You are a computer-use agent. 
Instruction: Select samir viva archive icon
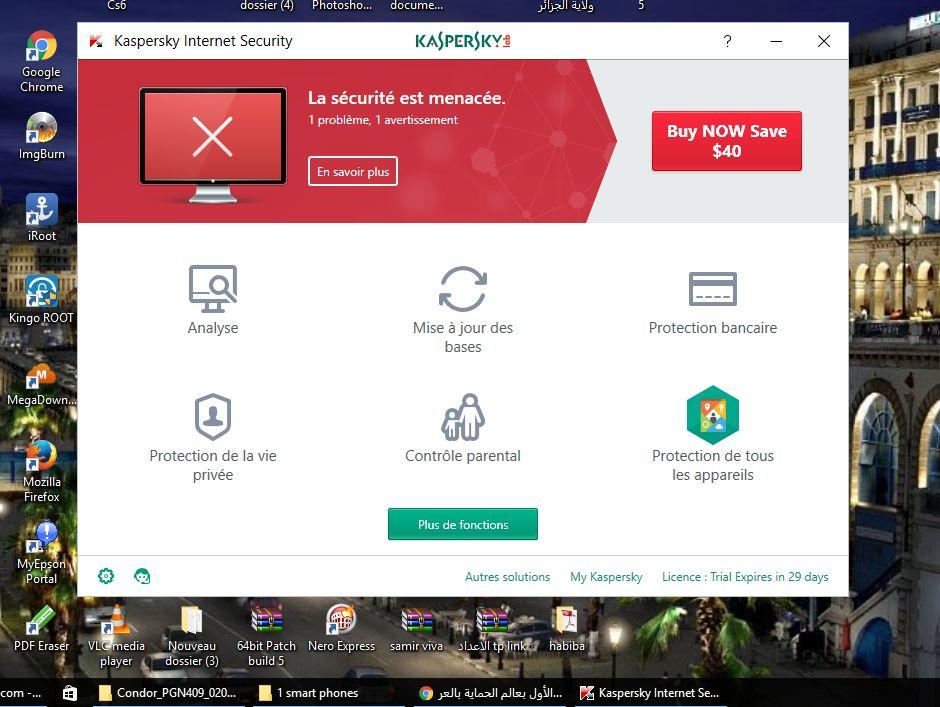point(416,628)
